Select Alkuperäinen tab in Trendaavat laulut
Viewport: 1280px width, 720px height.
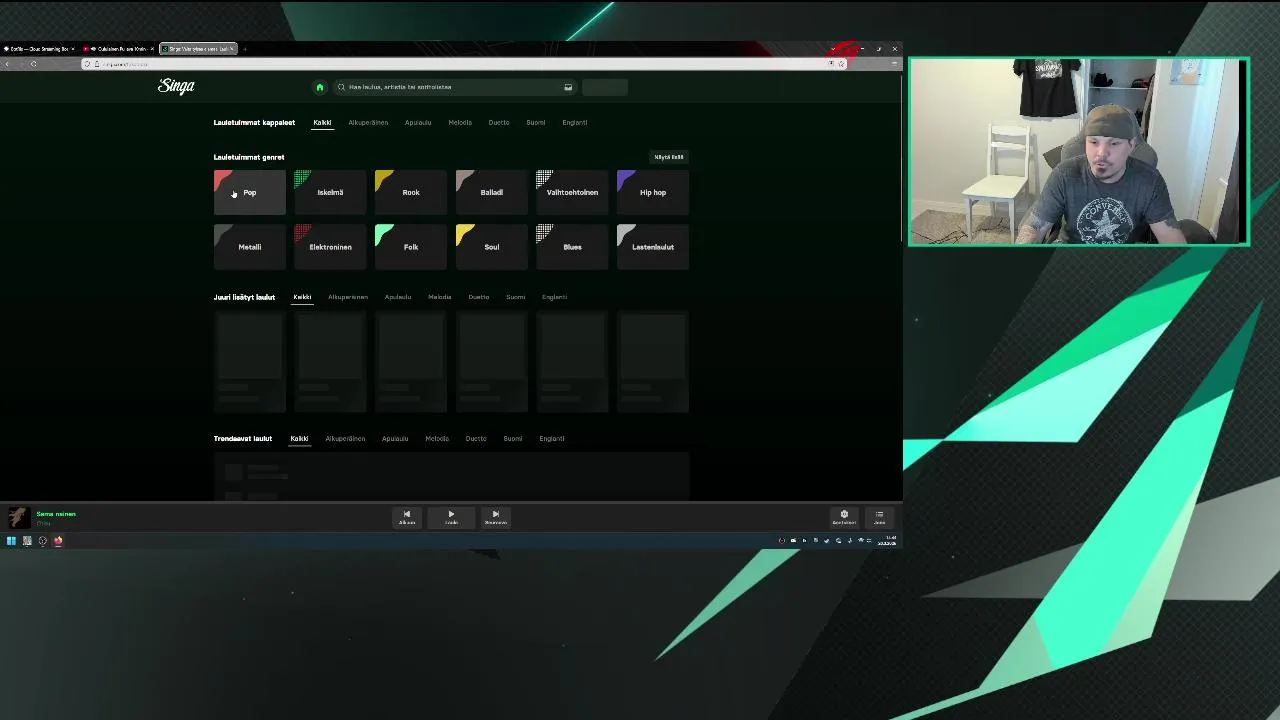(345, 438)
